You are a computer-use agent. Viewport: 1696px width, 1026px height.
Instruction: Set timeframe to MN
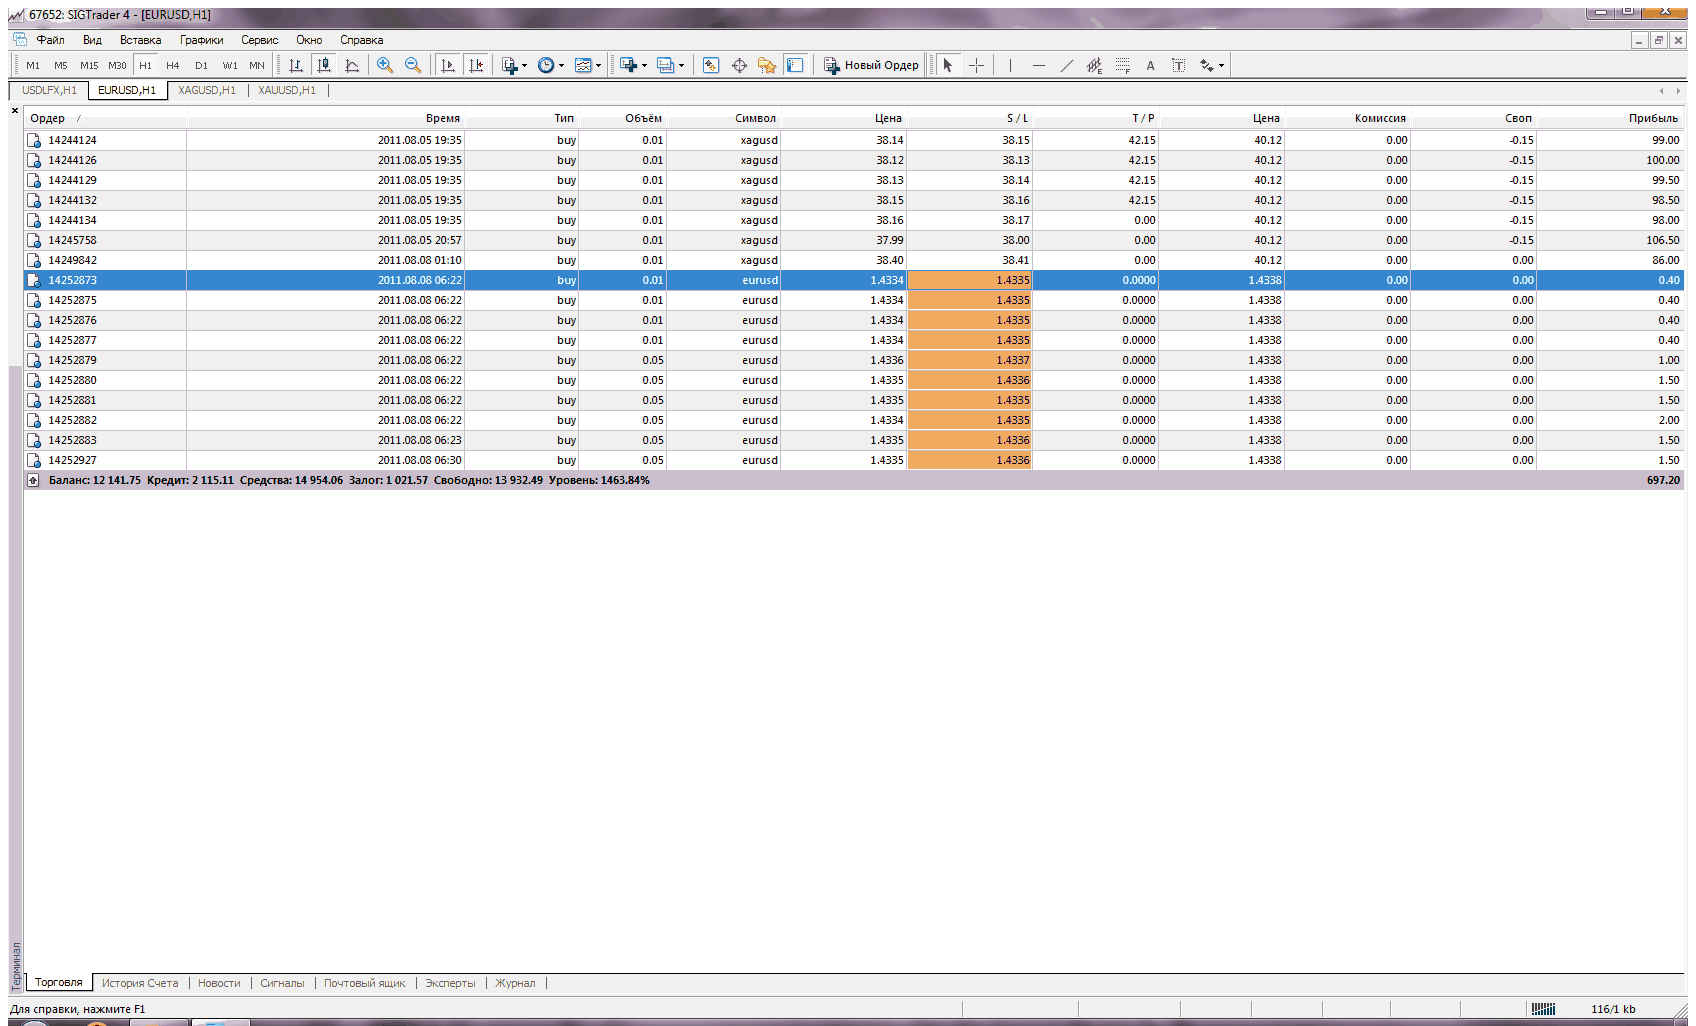257,65
